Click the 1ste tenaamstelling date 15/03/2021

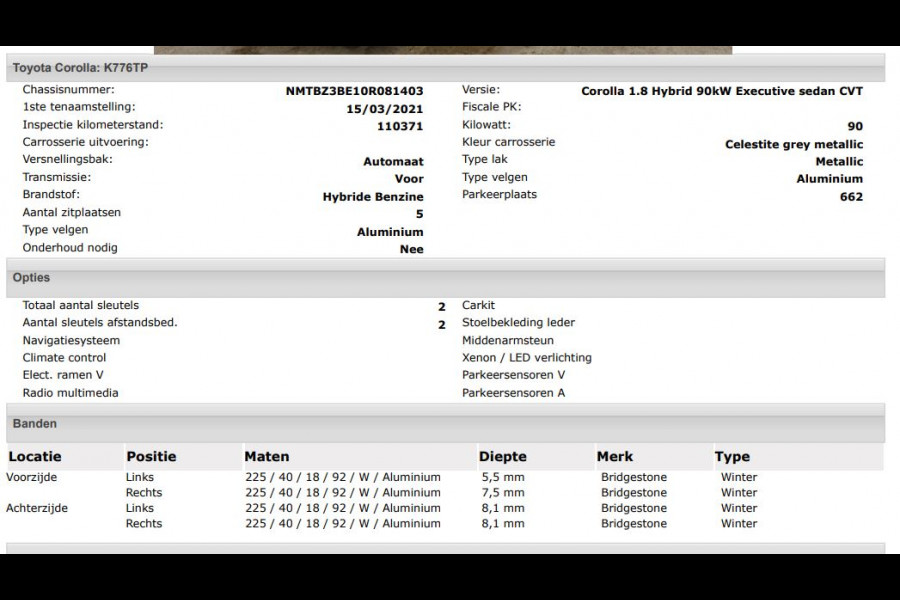[389, 107]
